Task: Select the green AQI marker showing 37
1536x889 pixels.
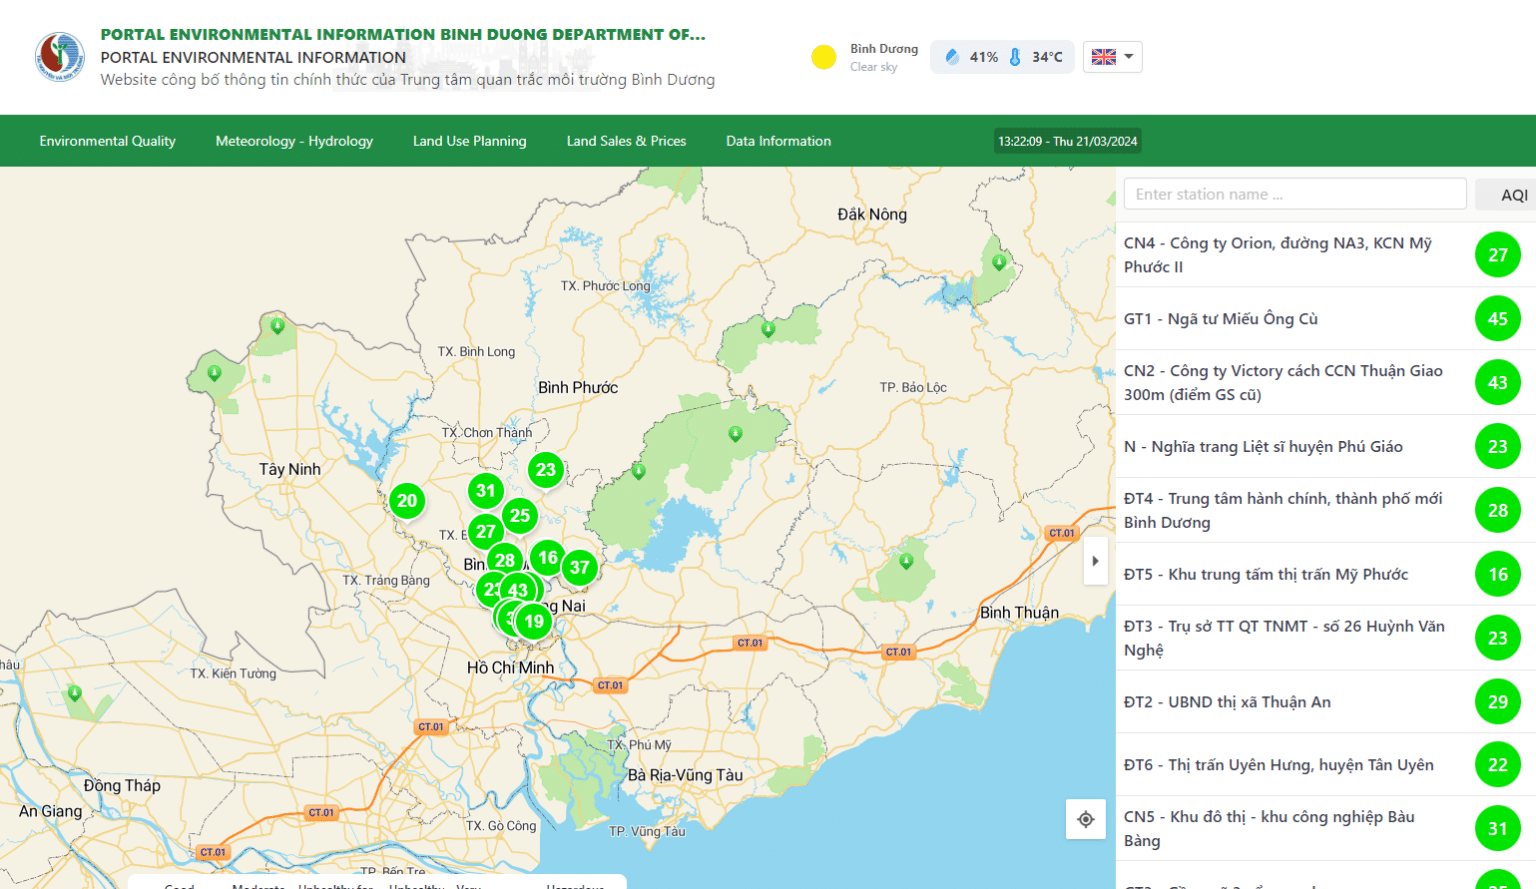Action: click(x=580, y=567)
